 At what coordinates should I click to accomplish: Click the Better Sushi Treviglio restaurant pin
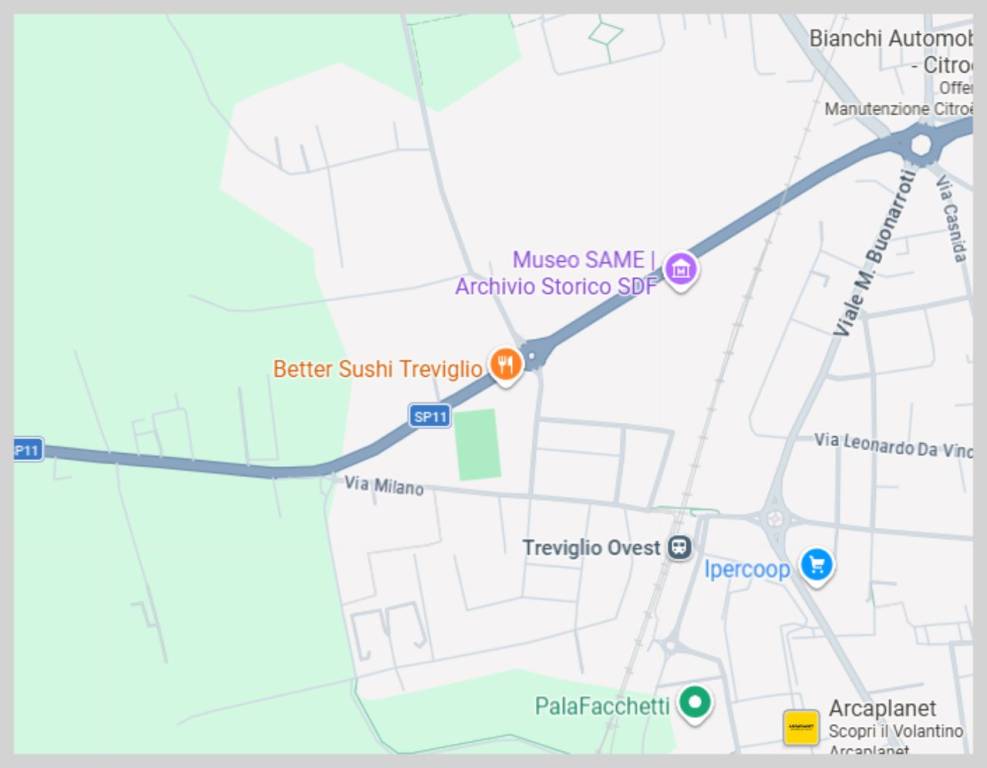pos(505,366)
